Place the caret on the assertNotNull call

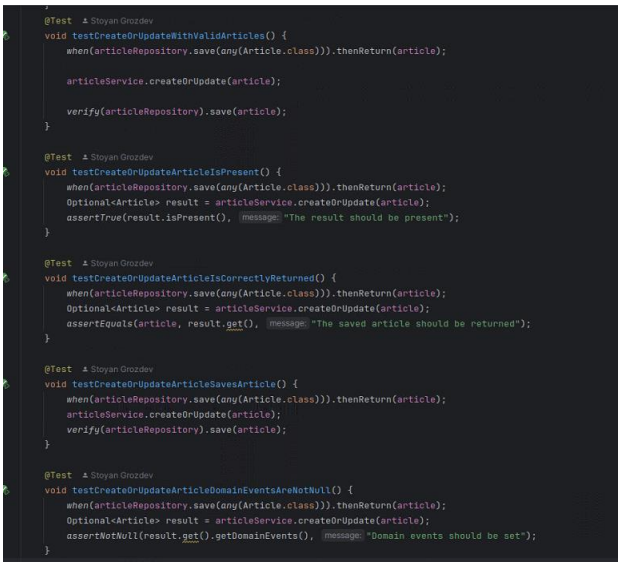coord(102,536)
